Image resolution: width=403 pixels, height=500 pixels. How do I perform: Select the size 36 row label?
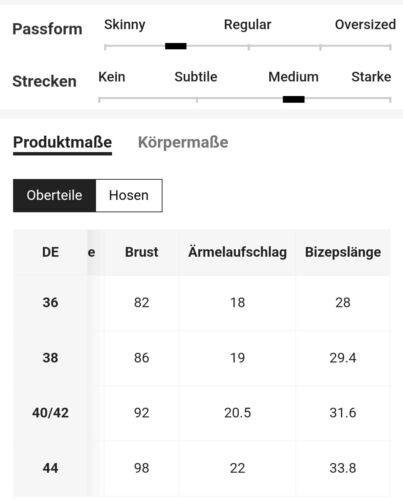point(50,303)
